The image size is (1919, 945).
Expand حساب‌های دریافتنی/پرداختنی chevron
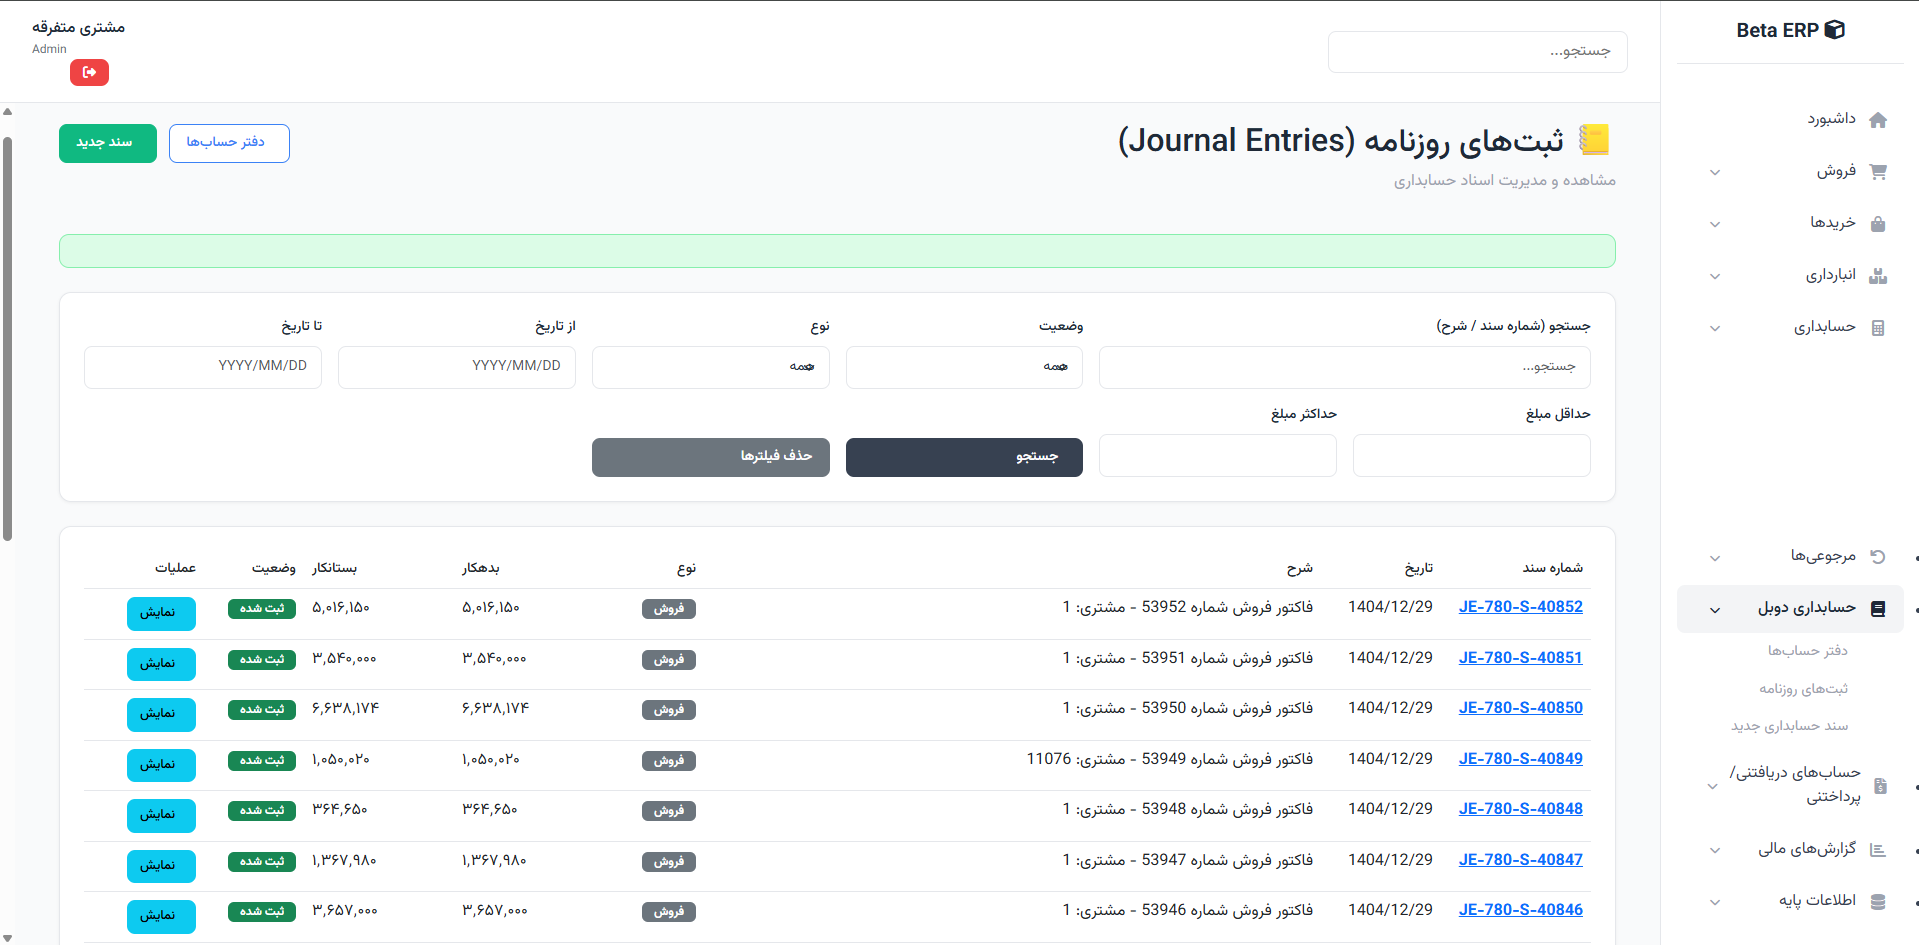click(1712, 786)
